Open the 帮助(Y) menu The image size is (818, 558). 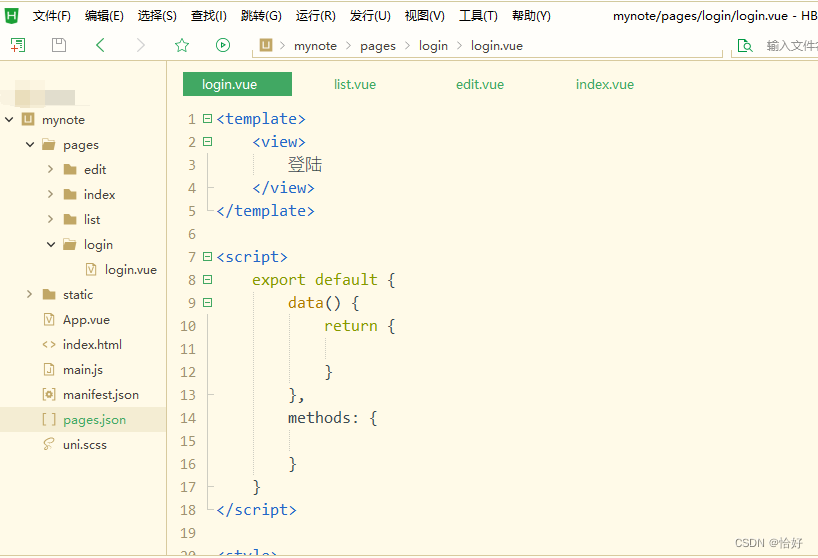[x=531, y=16]
